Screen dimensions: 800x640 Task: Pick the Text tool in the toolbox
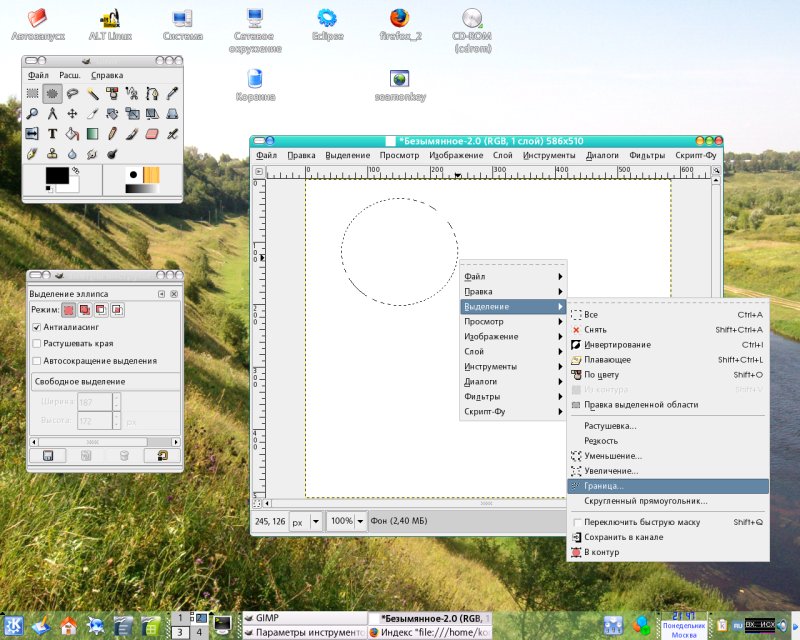[x=52, y=133]
